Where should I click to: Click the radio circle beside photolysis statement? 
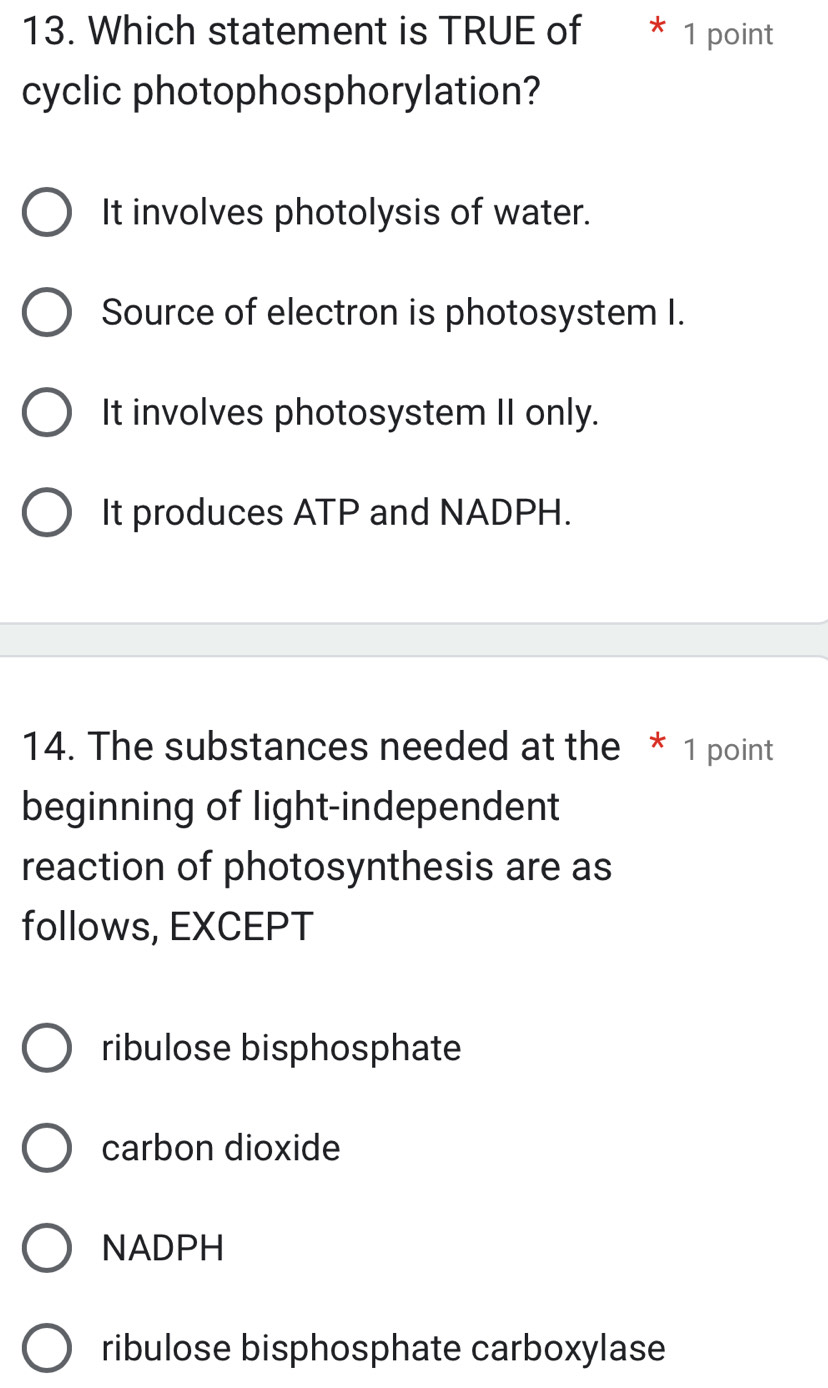[x=46, y=213]
